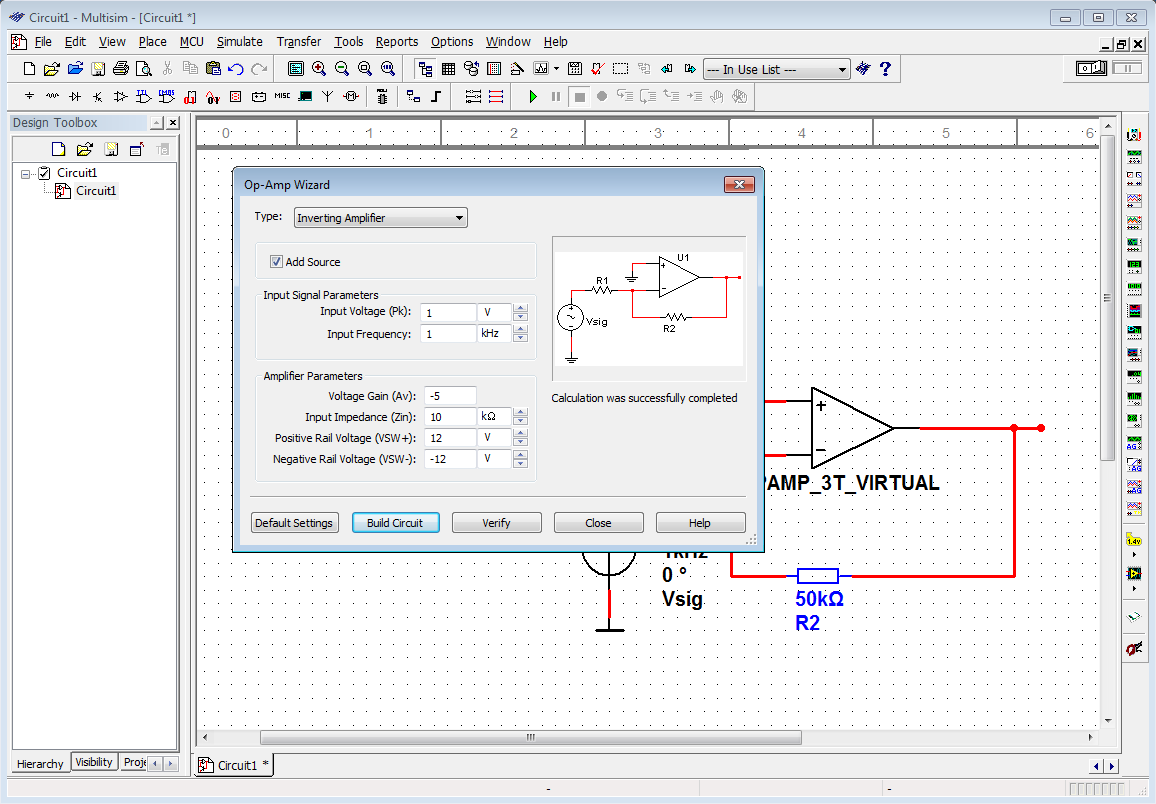Open the MISC components group
Screen dimensions: 1156x804
click(282, 97)
